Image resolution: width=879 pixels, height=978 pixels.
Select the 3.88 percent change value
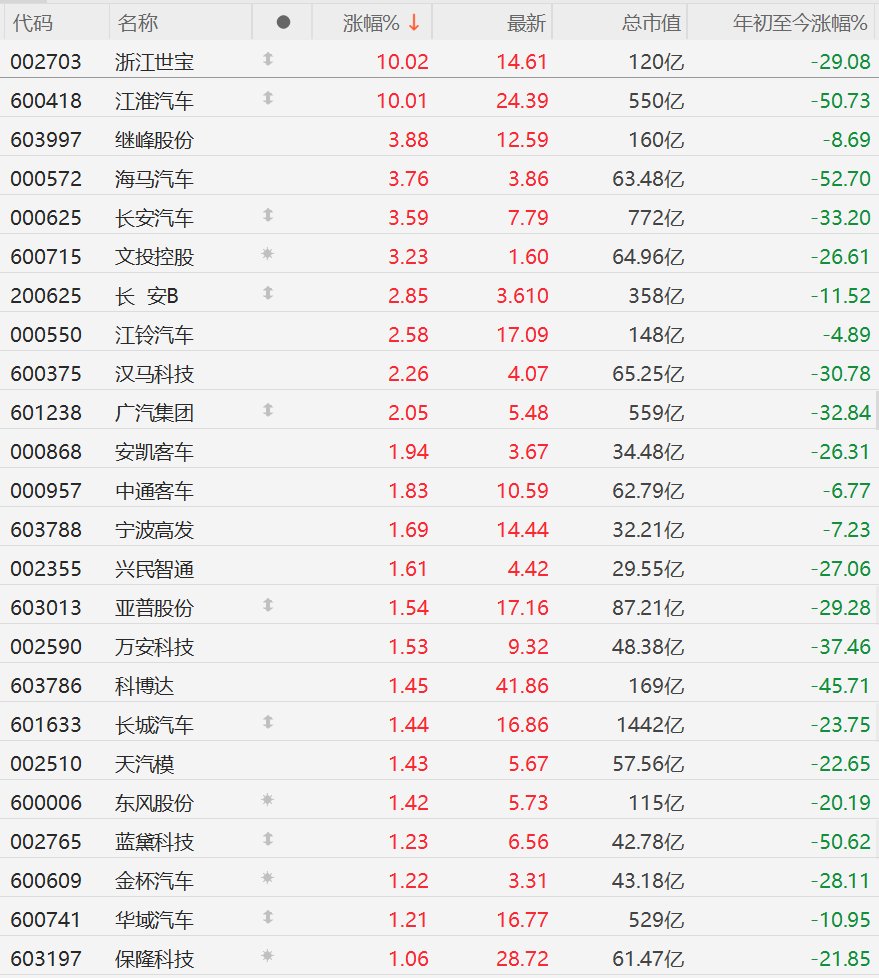(x=409, y=140)
